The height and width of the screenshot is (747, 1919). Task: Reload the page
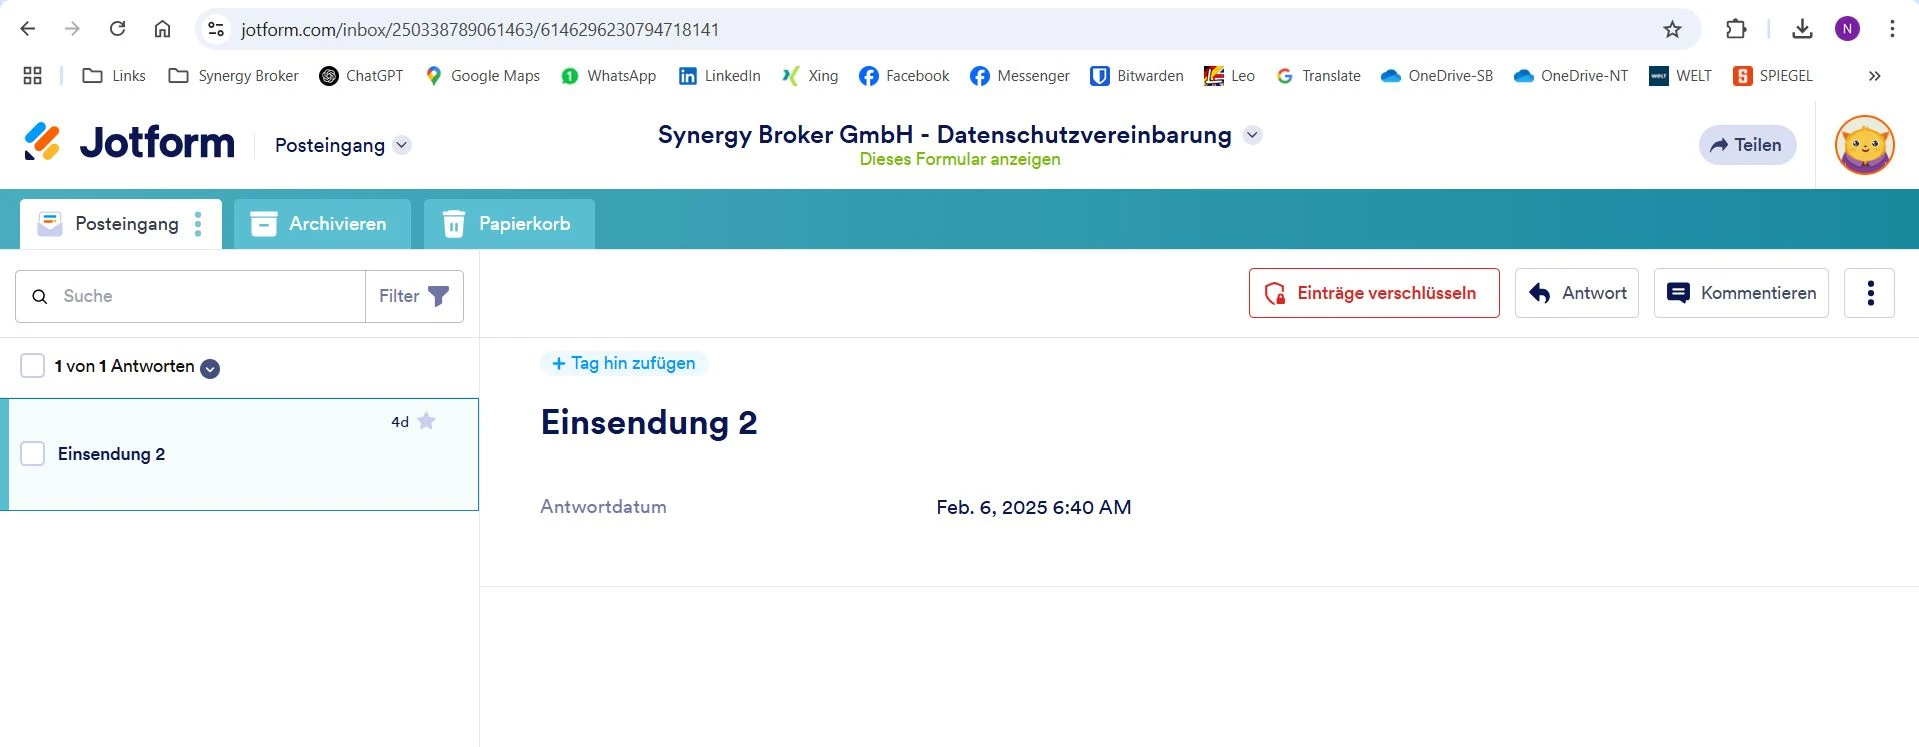pyautogui.click(x=117, y=29)
